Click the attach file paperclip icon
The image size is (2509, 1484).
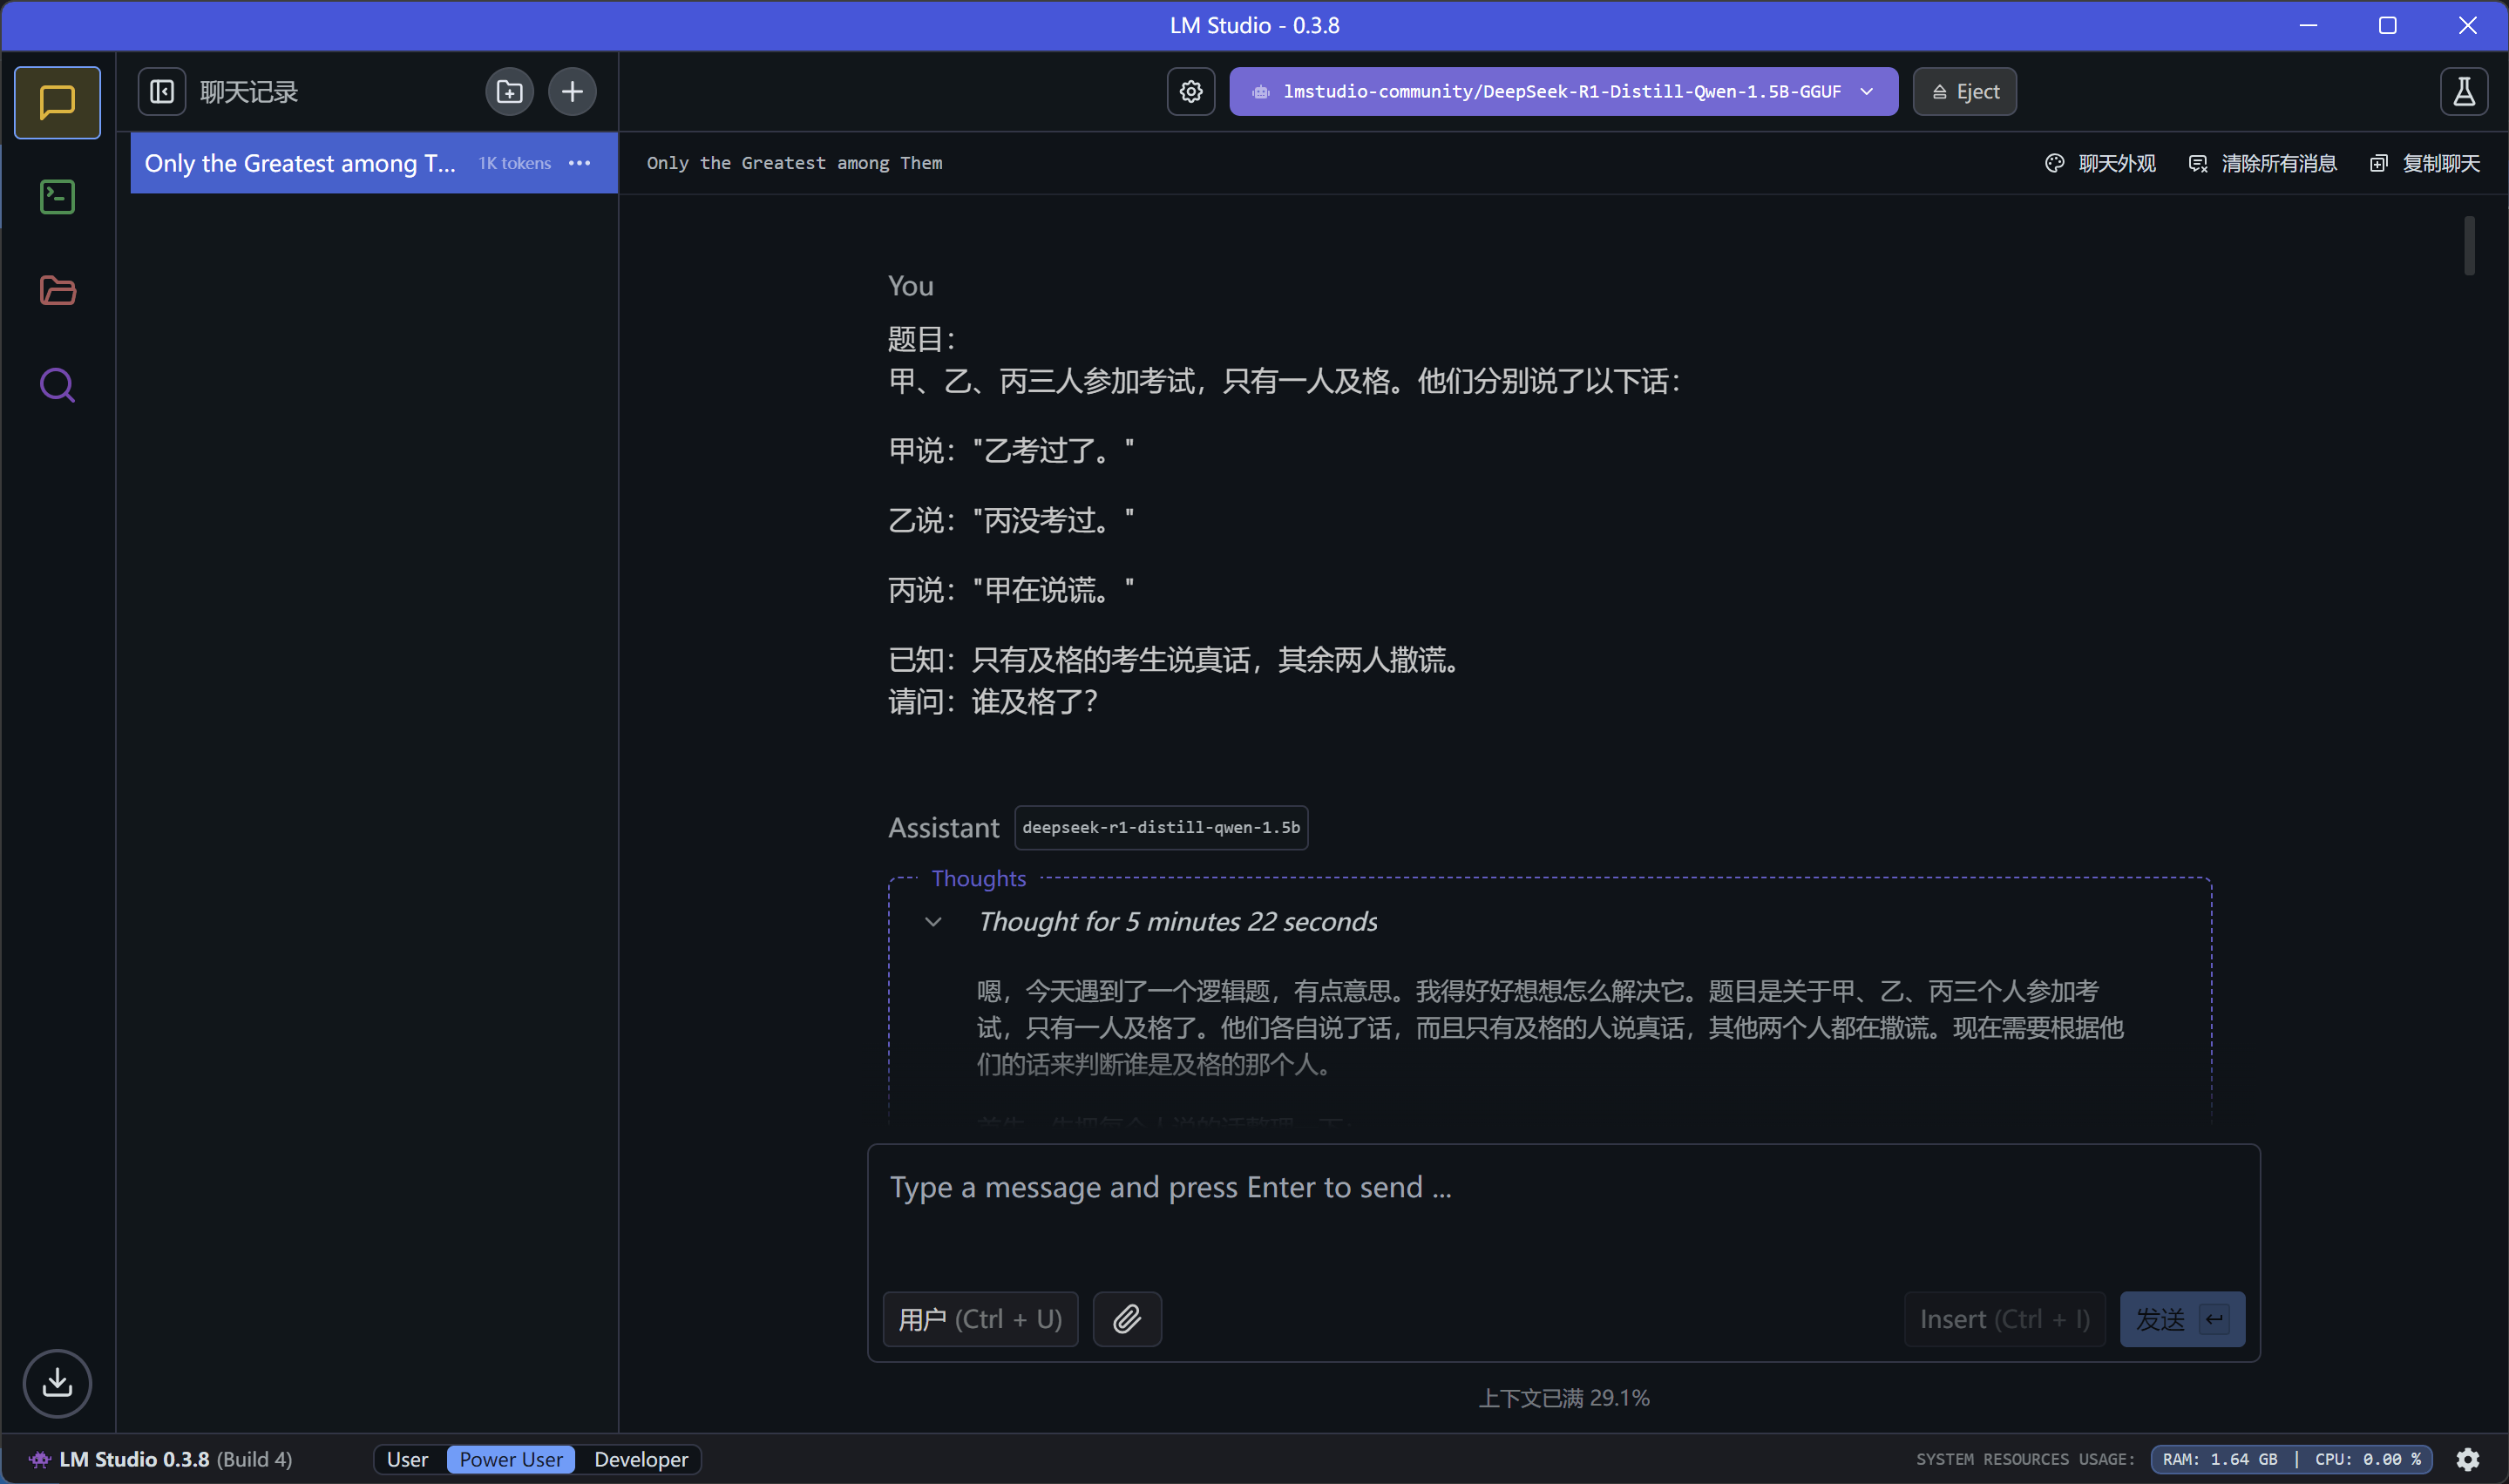[x=1126, y=1319]
